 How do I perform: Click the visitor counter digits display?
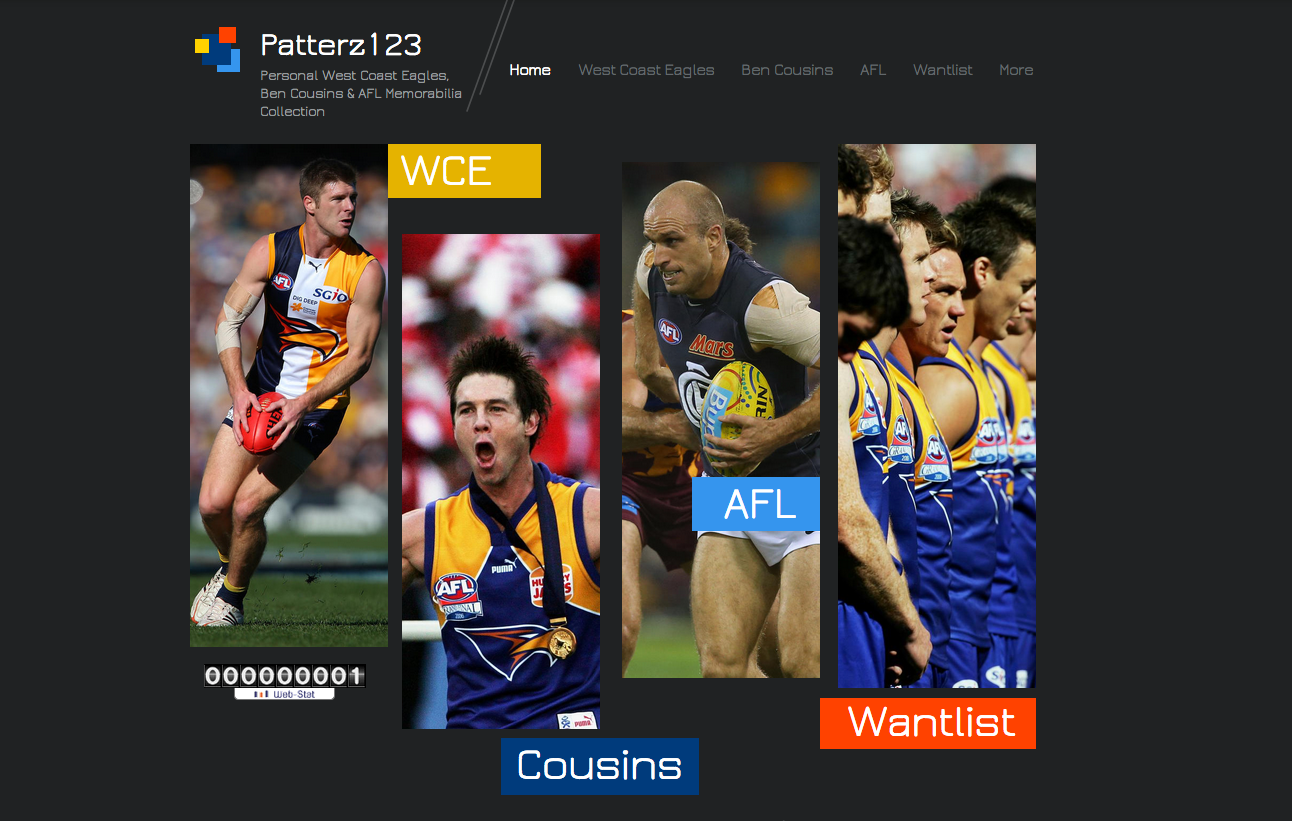pyautogui.click(x=283, y=676)
